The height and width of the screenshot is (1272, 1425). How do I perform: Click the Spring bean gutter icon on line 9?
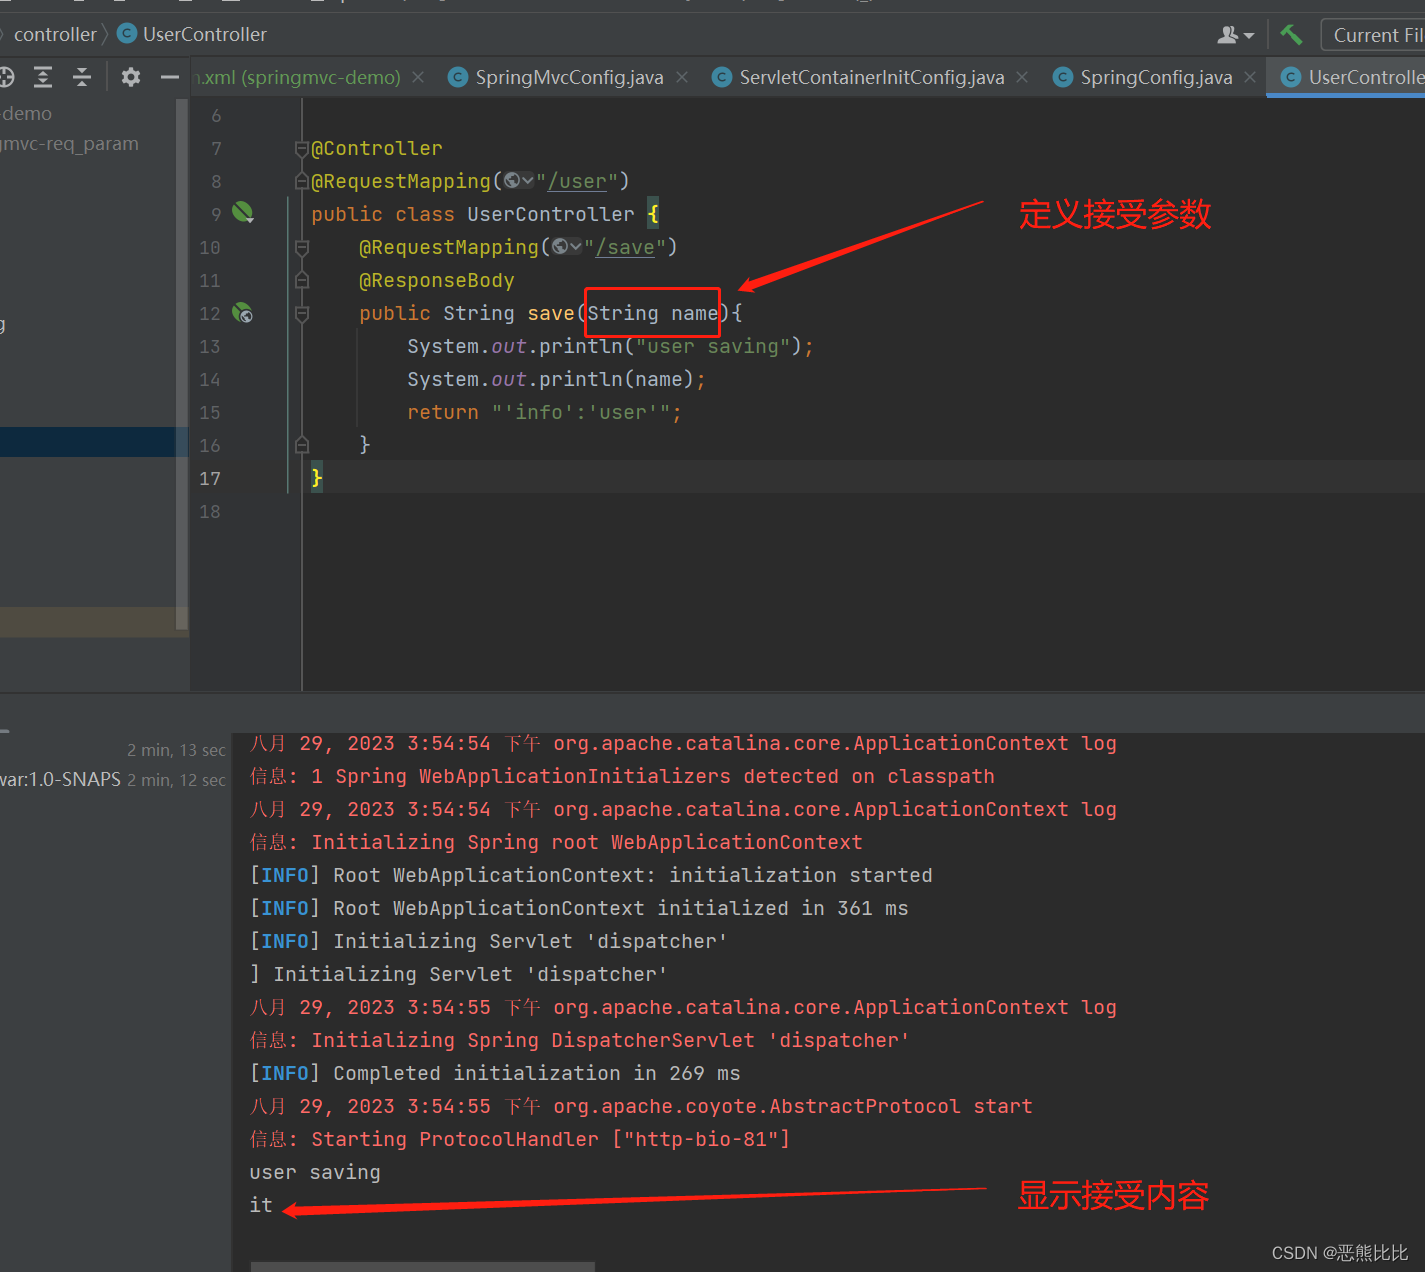click(243, 212)
